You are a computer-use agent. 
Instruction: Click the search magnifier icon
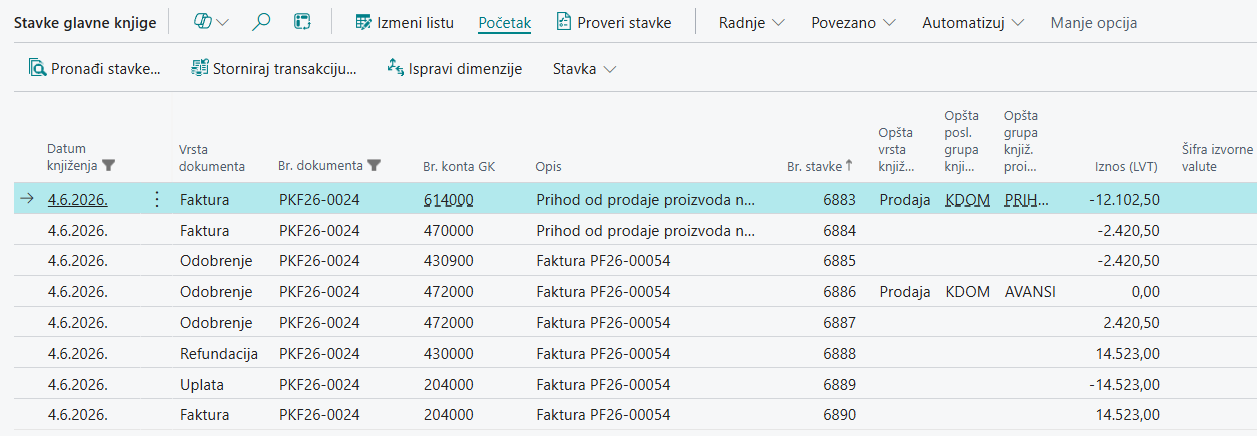pyautogui.click(x=261, y=22)
